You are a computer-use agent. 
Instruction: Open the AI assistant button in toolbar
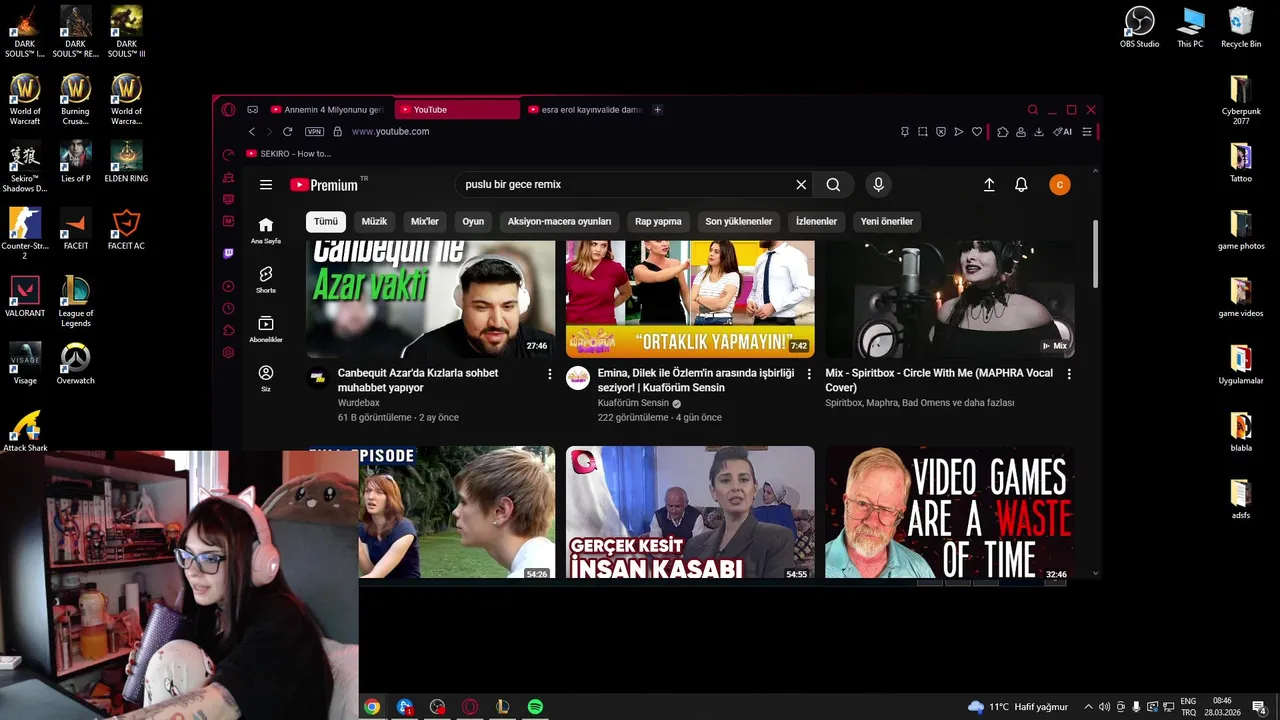click(1063, 132)
